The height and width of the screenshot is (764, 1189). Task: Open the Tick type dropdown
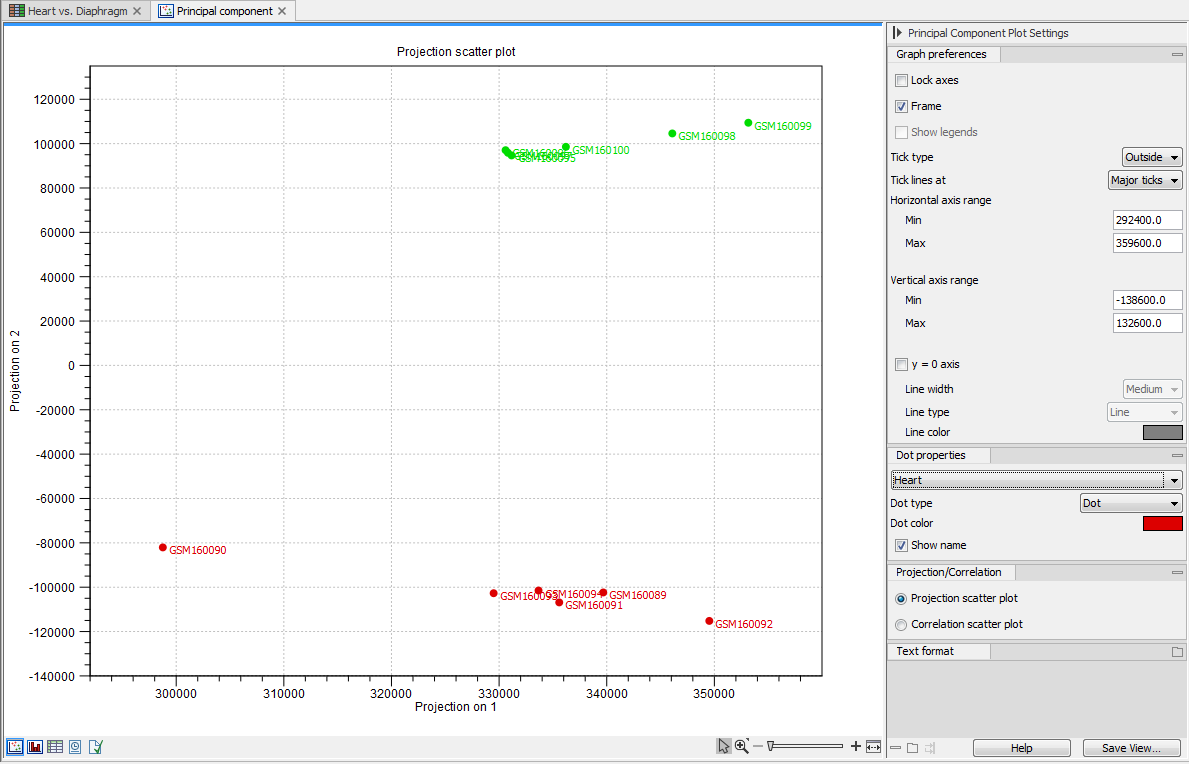1152,157
